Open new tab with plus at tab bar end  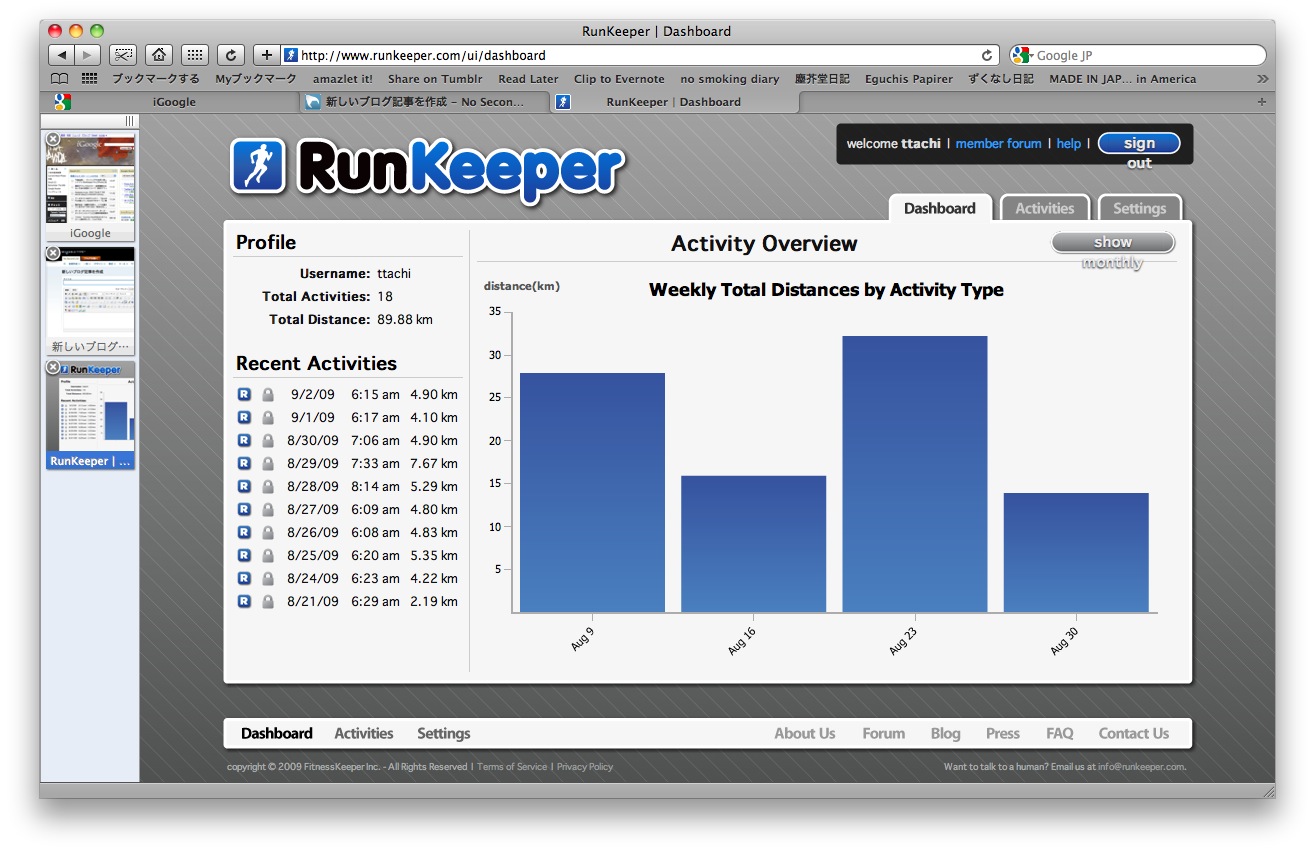(x=1261, y=102)
